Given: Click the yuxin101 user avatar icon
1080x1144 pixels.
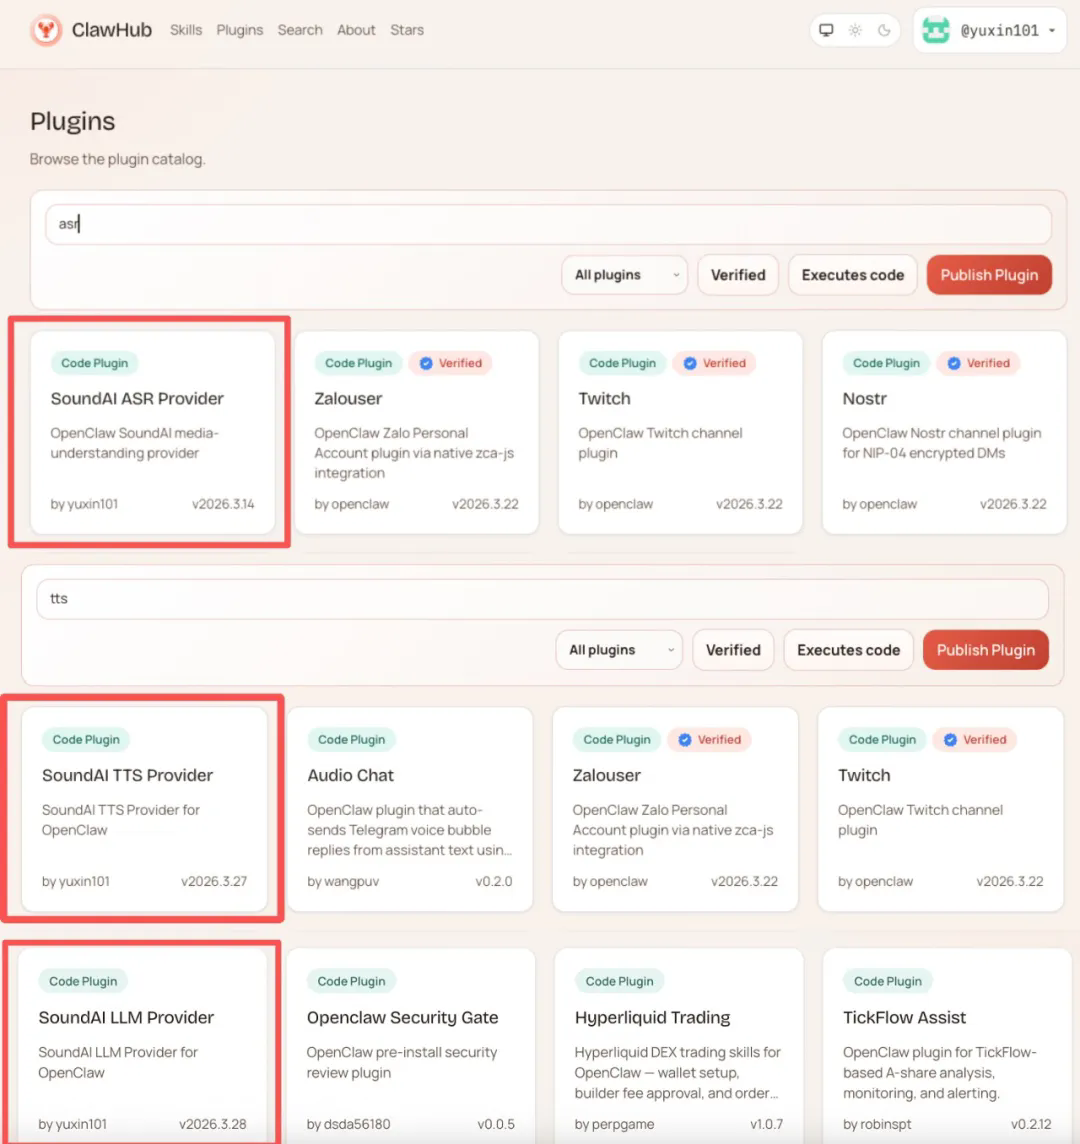Looking at the screenshot, I should (936, 30).
